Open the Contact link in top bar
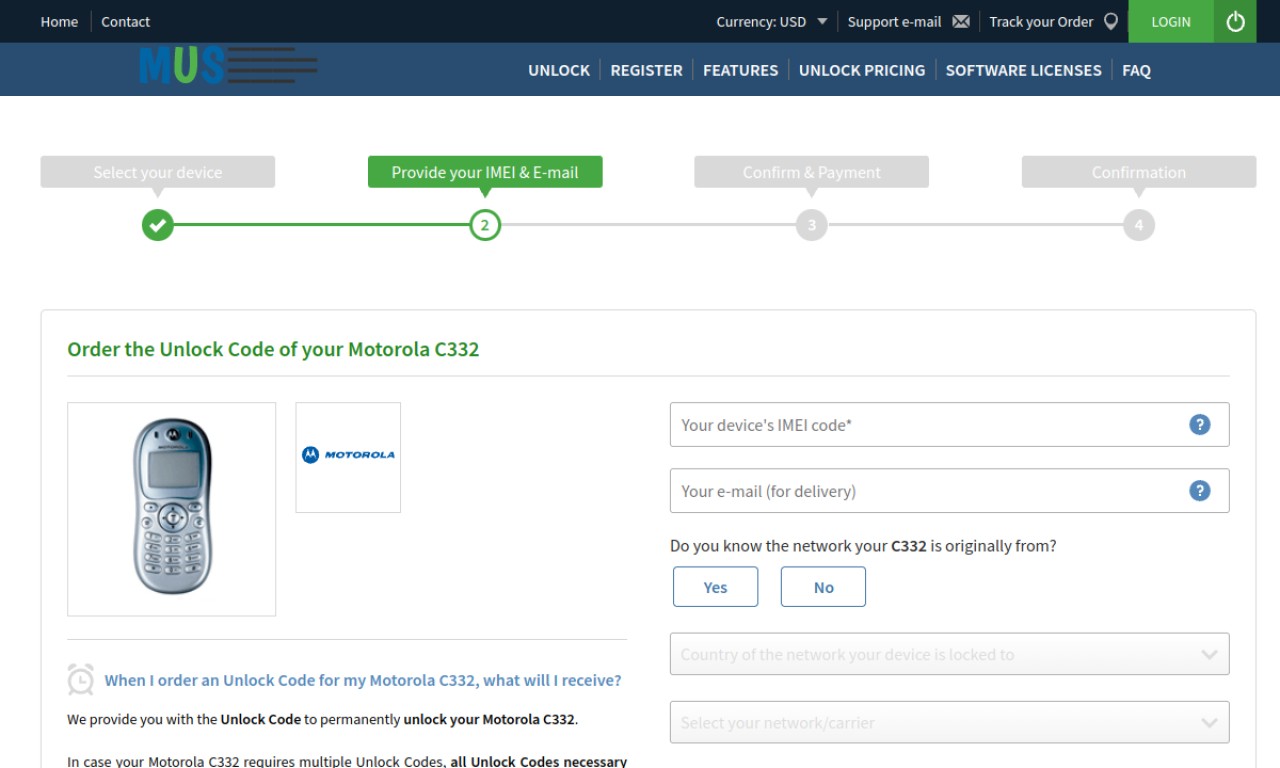Viewport: 1280px width, 768px height. click(126, 22)
